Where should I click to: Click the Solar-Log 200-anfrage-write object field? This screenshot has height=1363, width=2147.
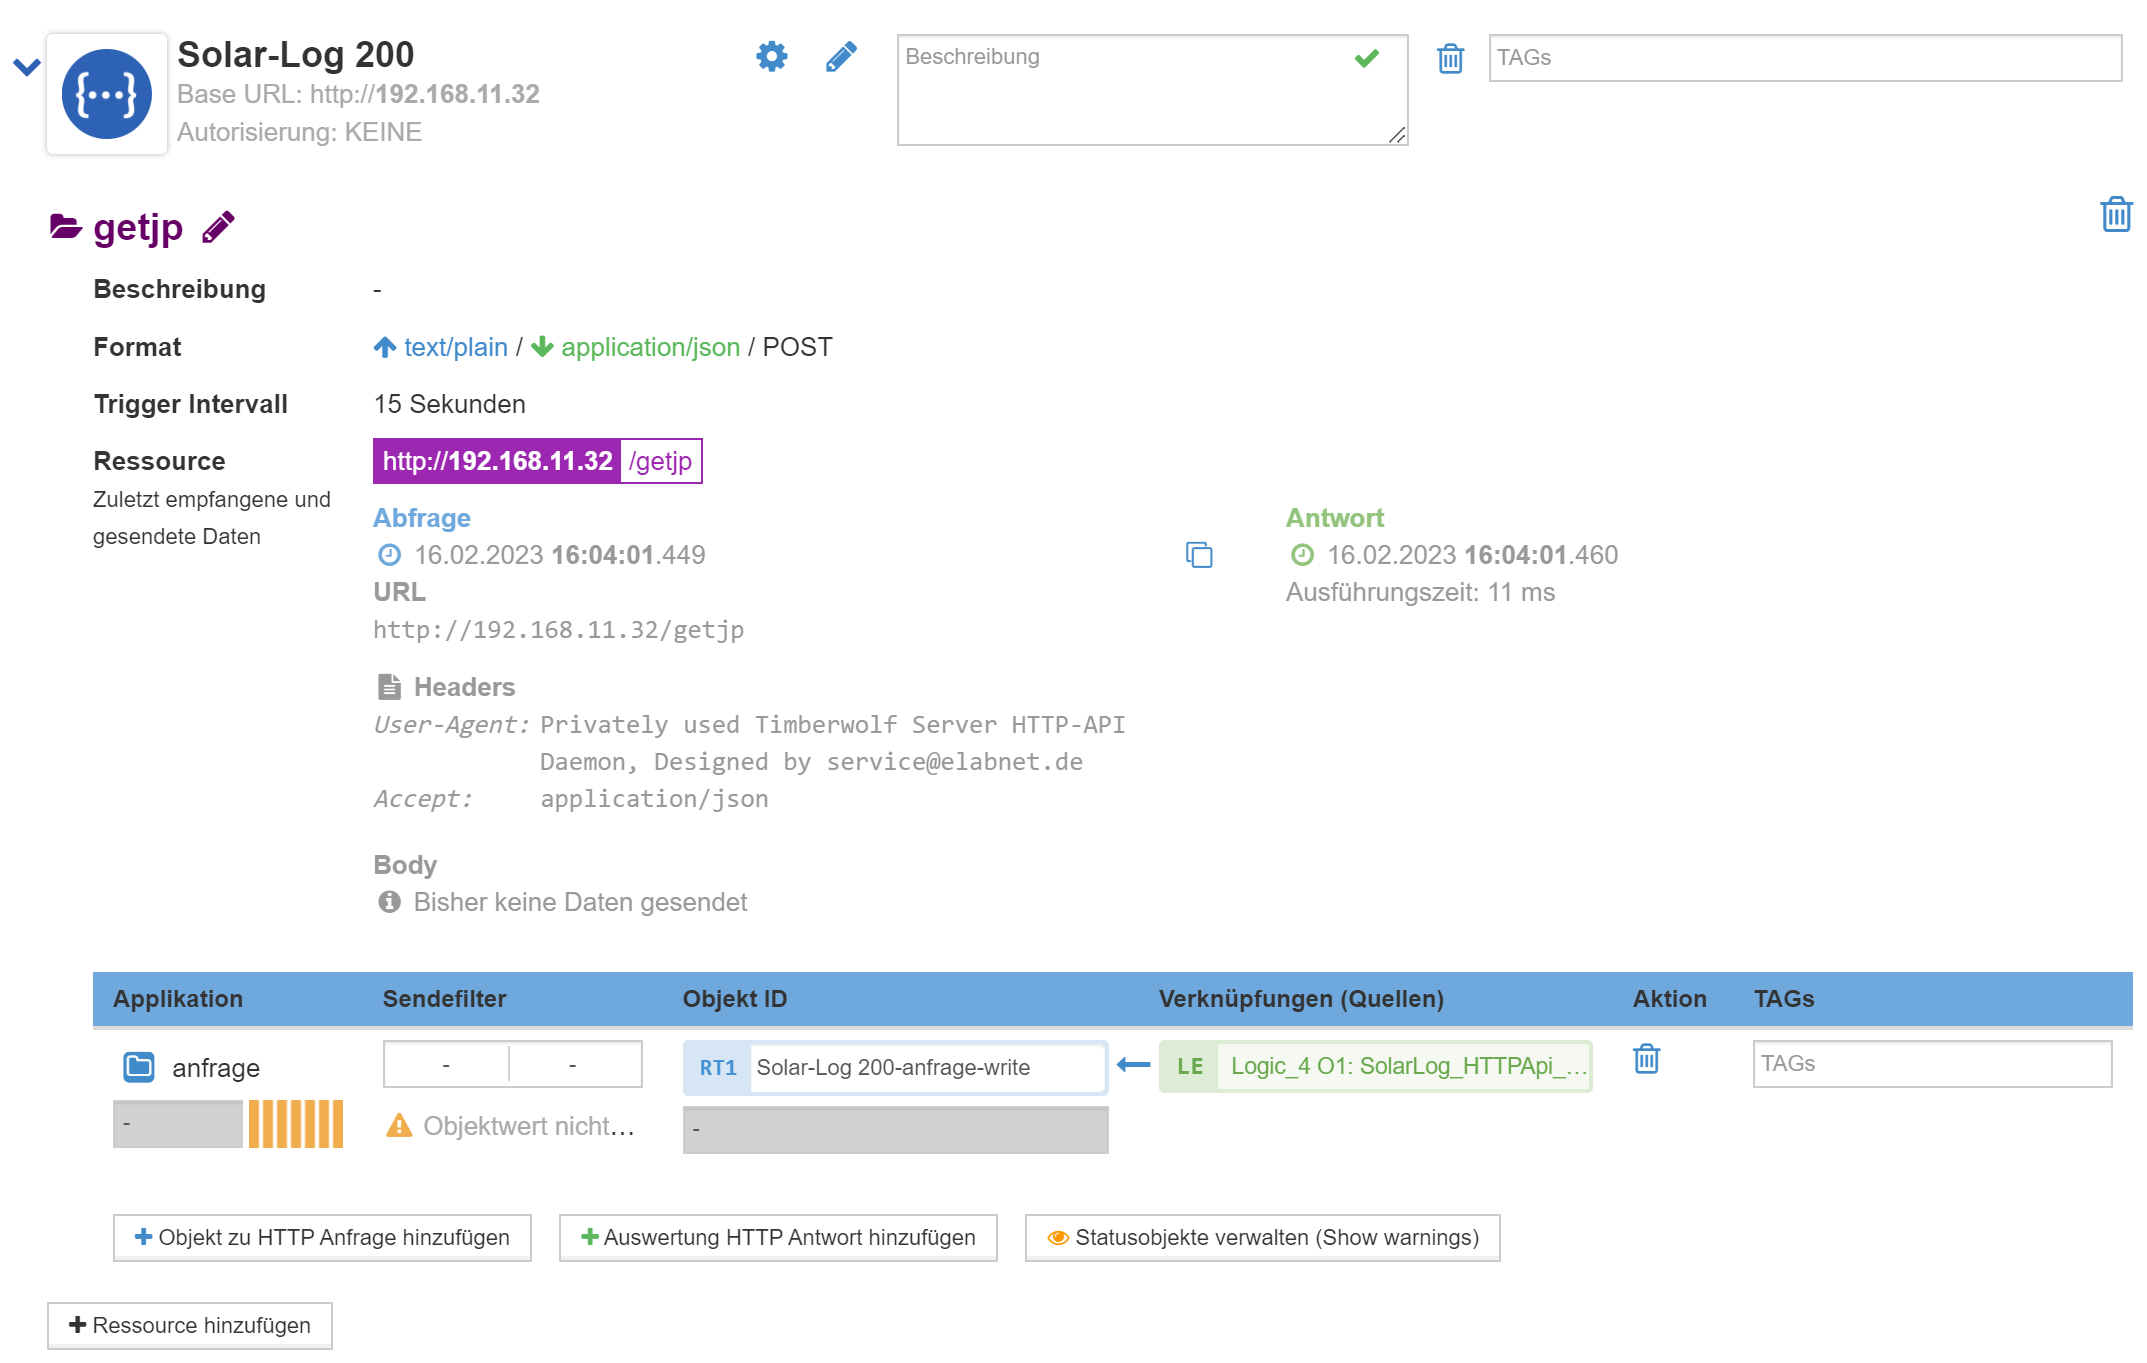pyautogui.click(x=927, y=1068)
